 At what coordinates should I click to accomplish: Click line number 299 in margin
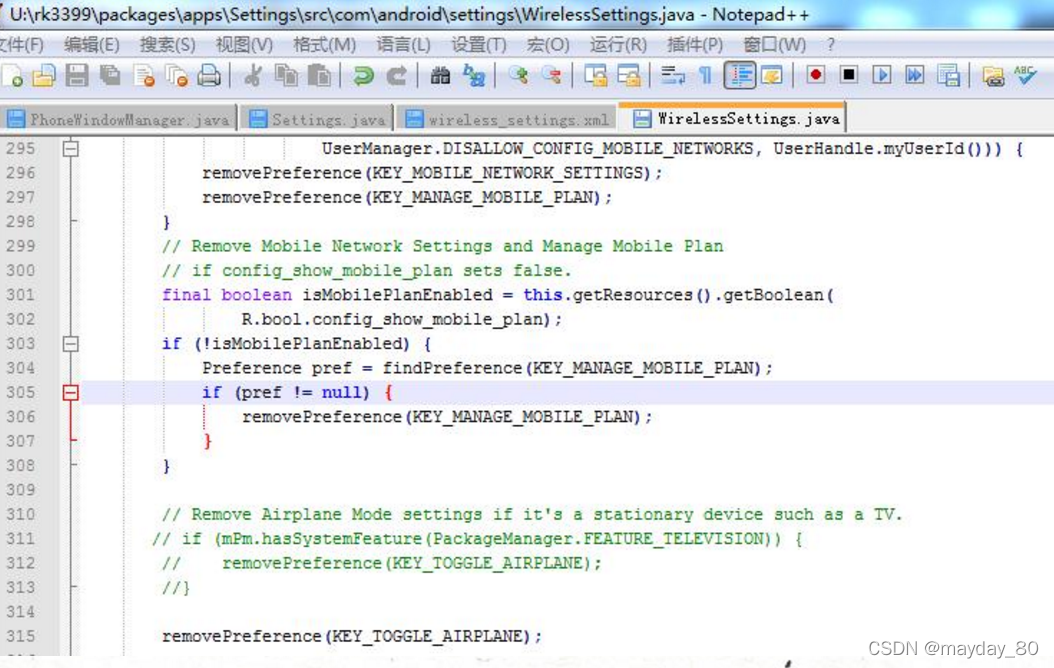pos(20,246)
